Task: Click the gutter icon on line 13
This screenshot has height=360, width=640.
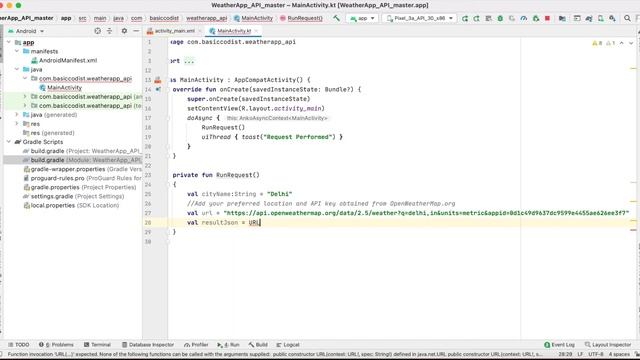Action: tap(158, 80)
